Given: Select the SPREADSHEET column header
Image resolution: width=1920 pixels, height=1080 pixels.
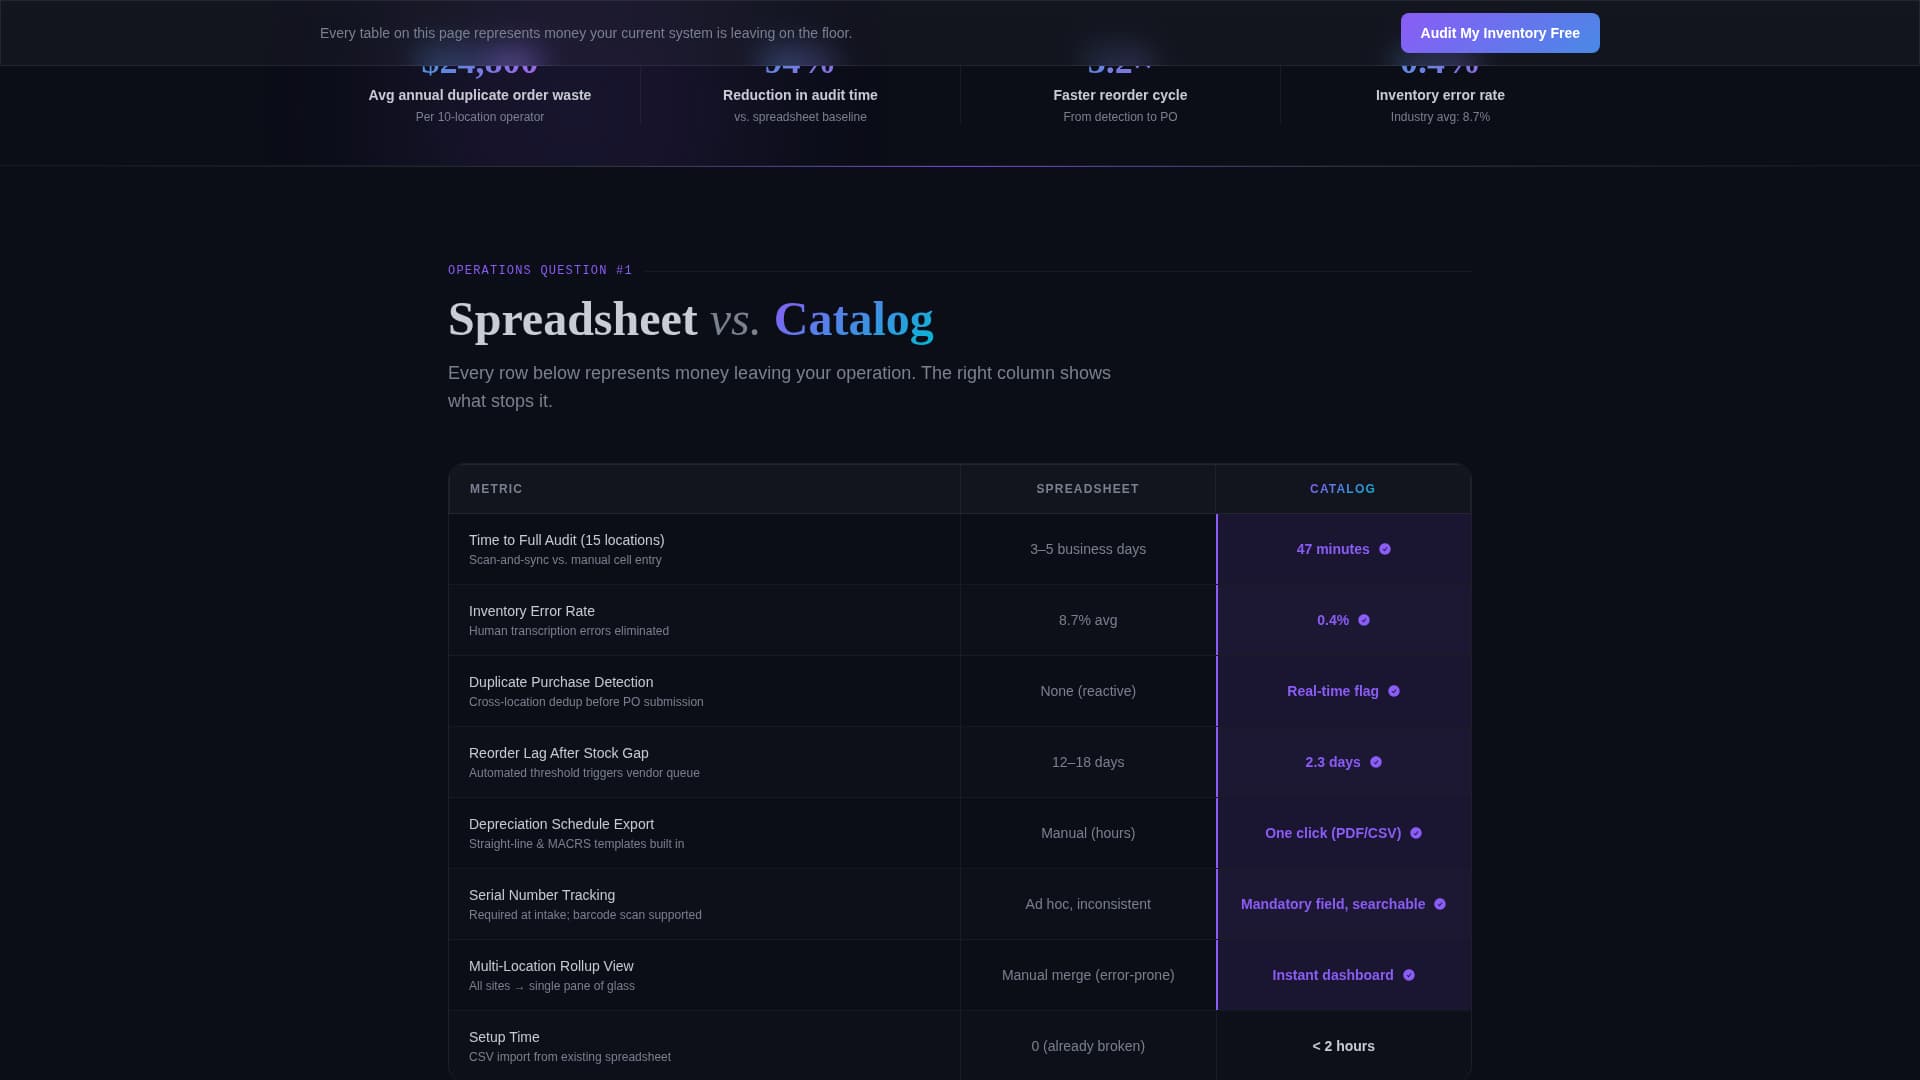Looking at the screenshot, I should tap(1088, 489).
